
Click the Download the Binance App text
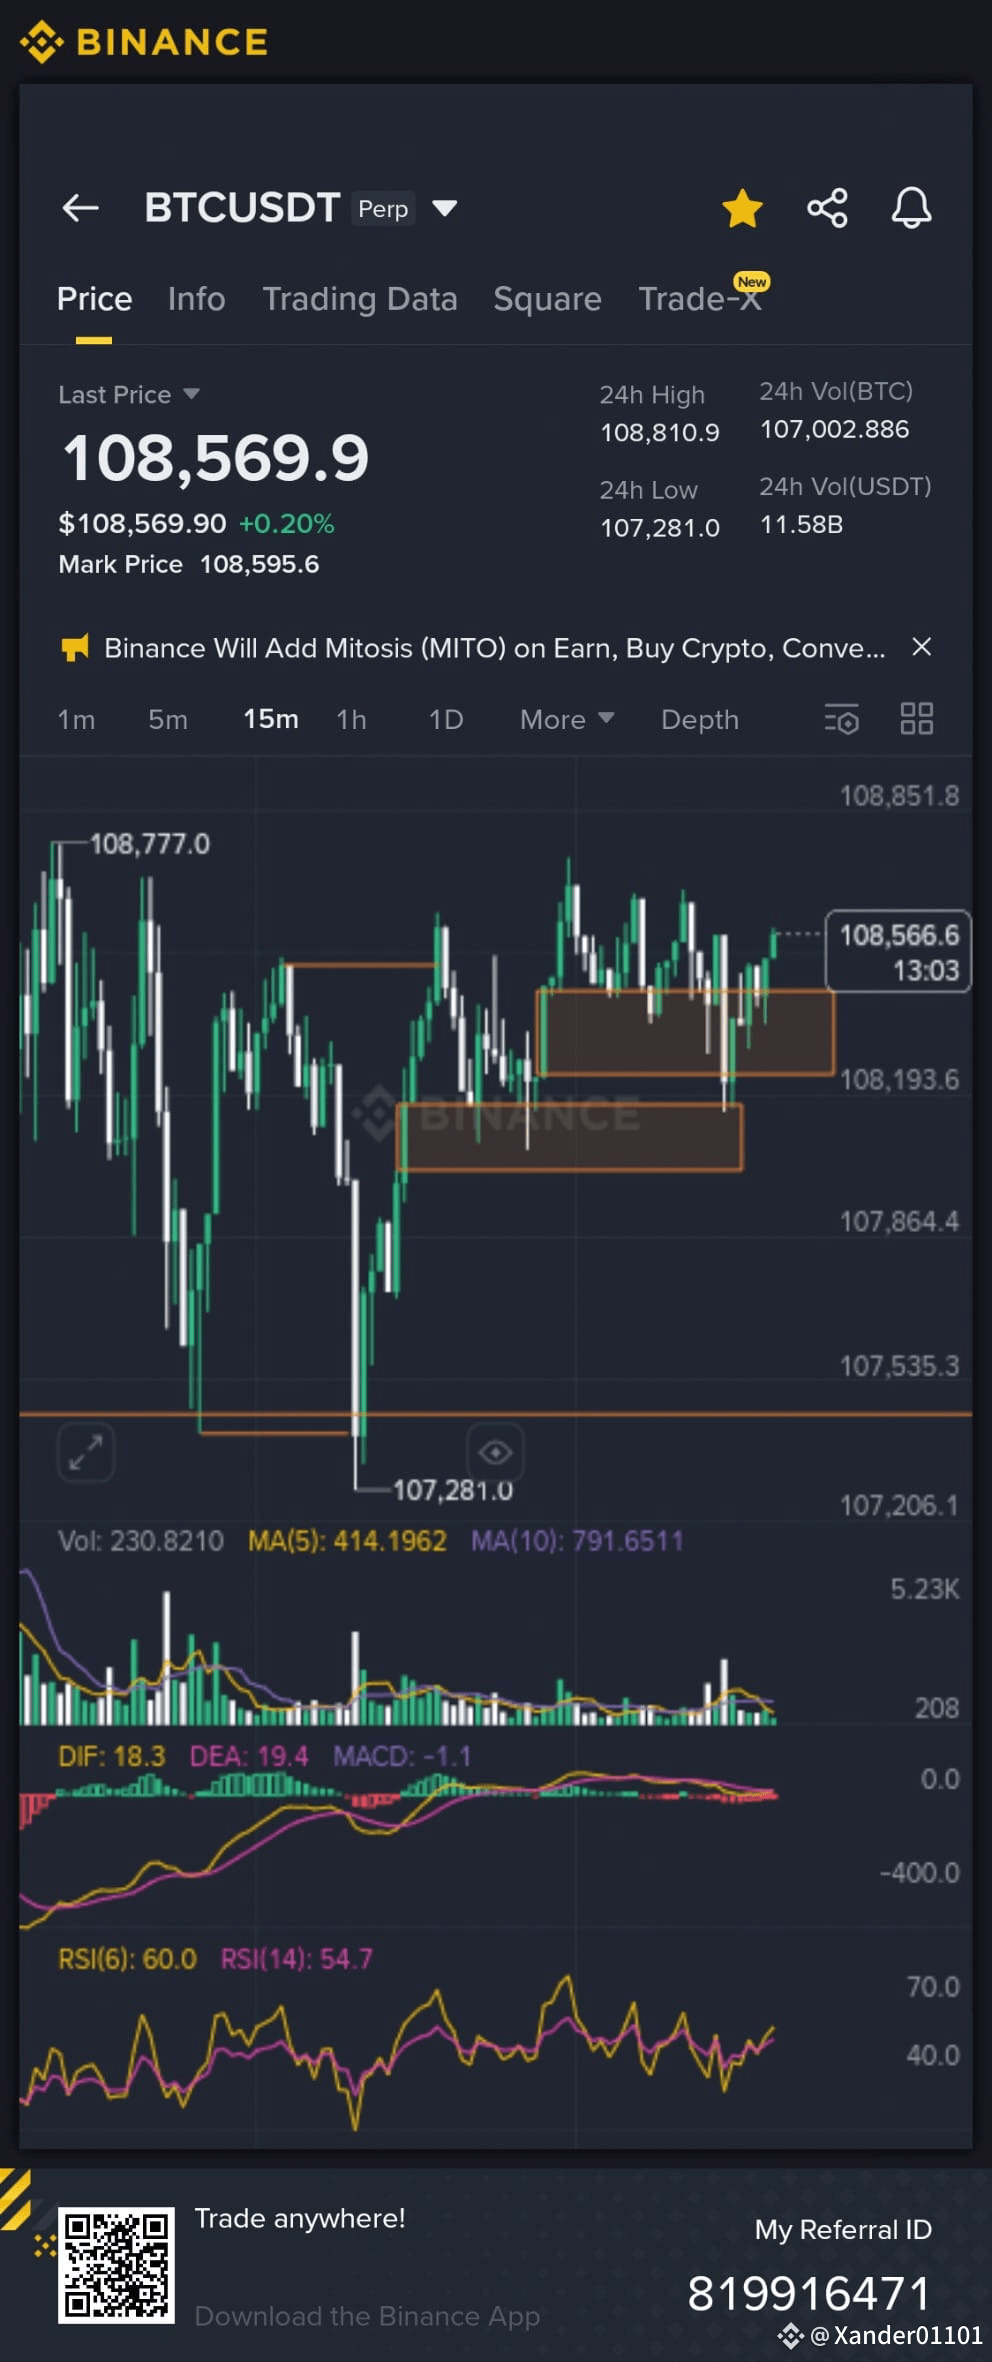pyautogui.click(x=367, y=2316)
